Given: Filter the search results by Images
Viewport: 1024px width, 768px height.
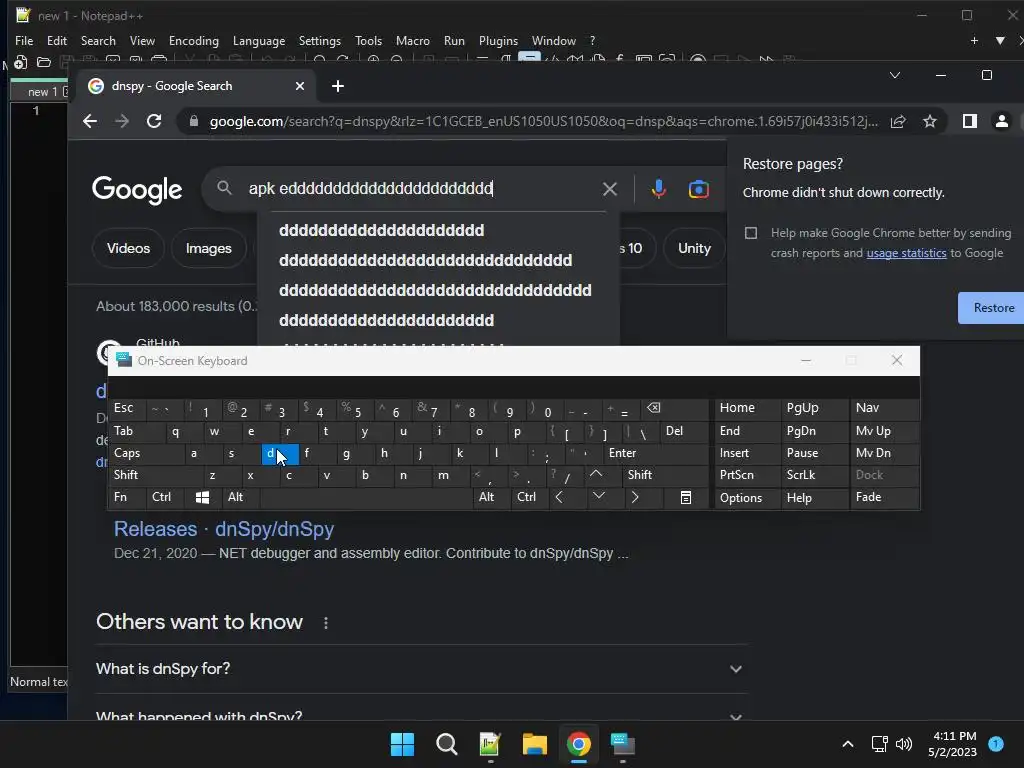Looking at the screenshot, I should coord(208,248).
